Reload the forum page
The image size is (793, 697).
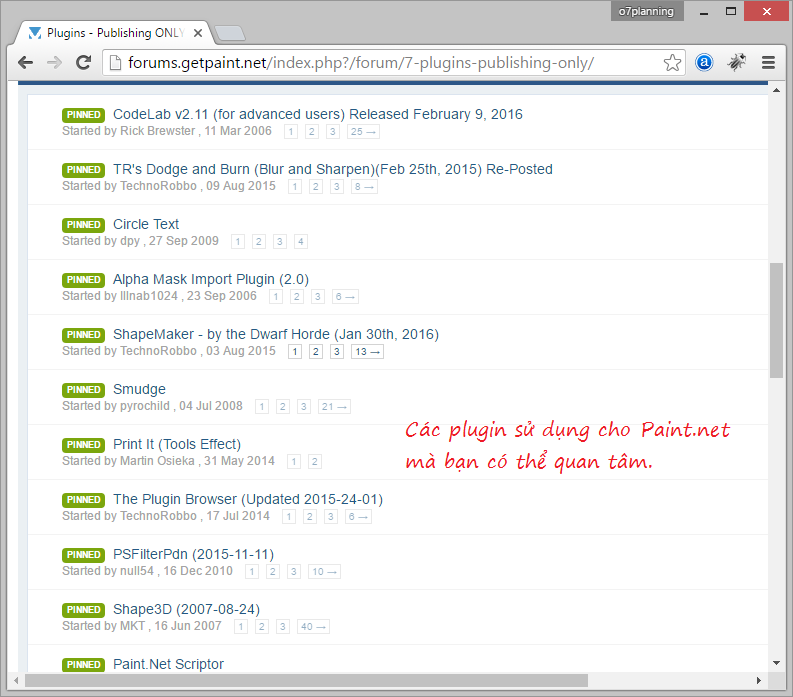point(83,63)
